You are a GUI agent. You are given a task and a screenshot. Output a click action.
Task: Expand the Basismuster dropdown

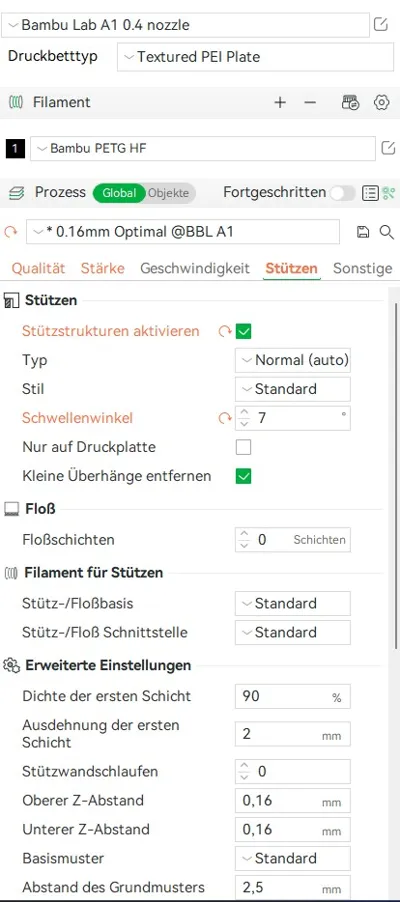pyautogui.click(x=293, y=858)
